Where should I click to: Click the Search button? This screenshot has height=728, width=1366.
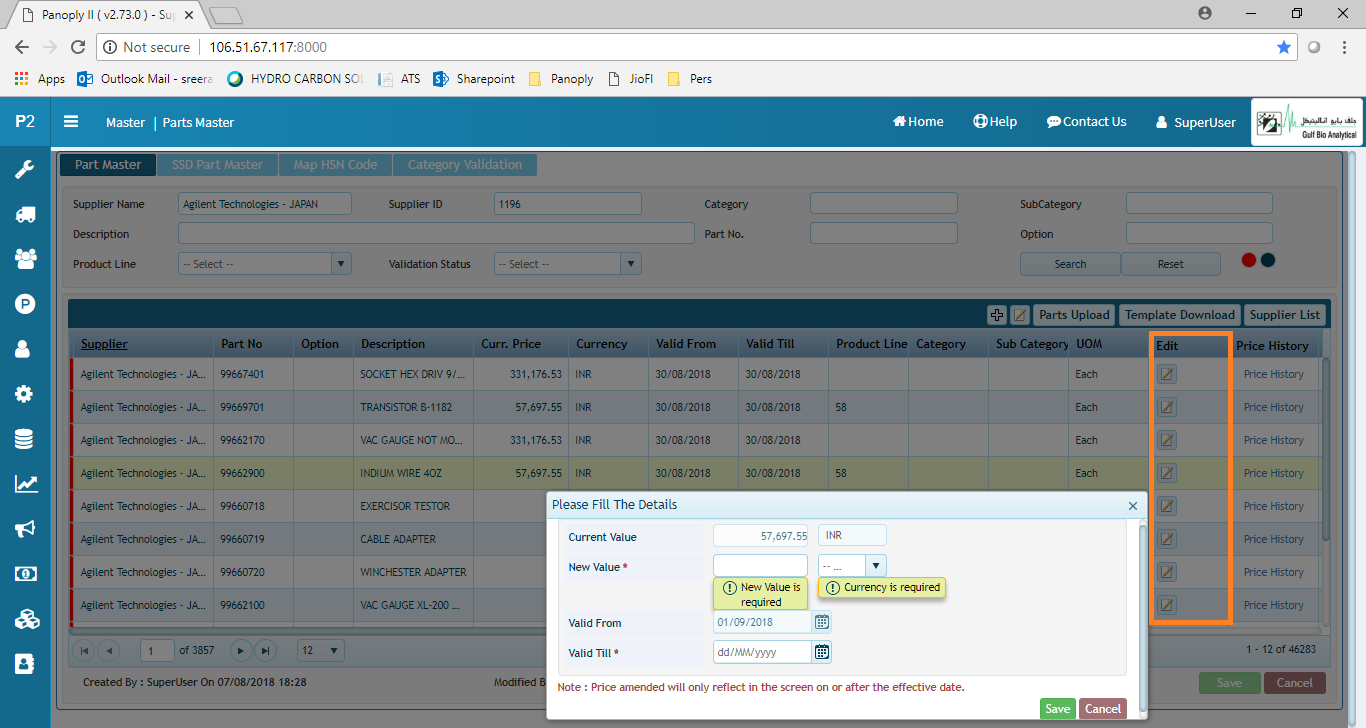[x=1070, y=264]
